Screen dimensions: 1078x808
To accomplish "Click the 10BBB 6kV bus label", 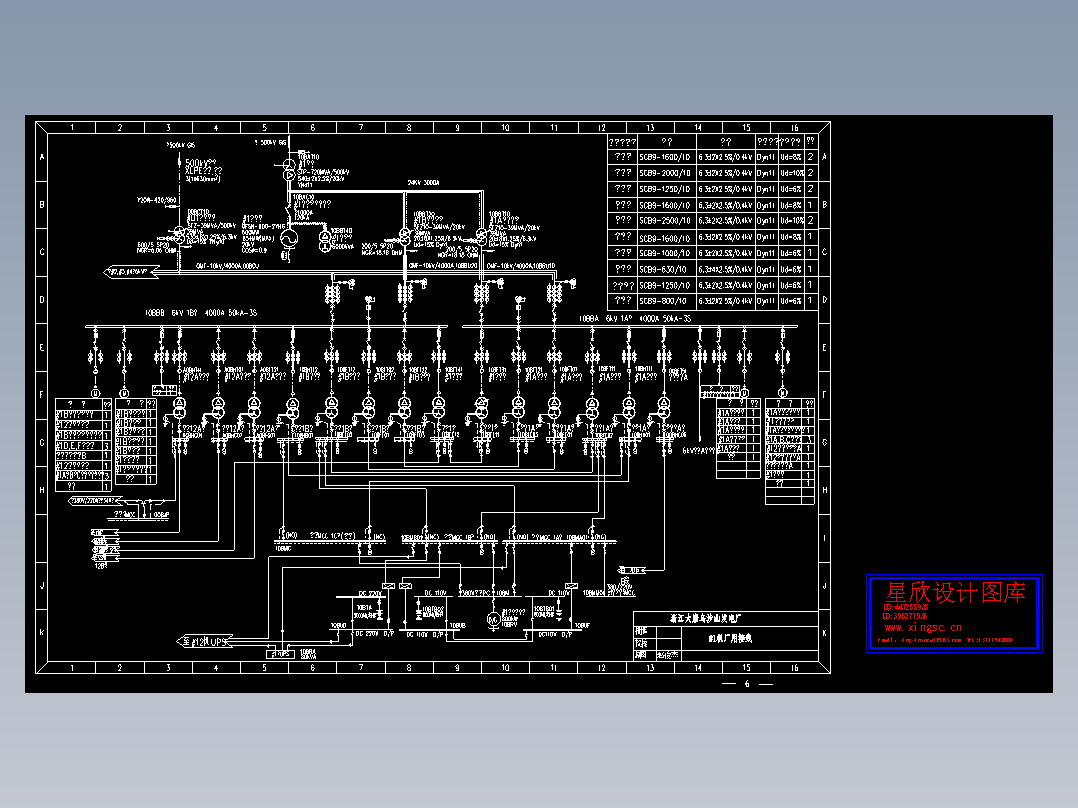I will (x=201, y=313).
